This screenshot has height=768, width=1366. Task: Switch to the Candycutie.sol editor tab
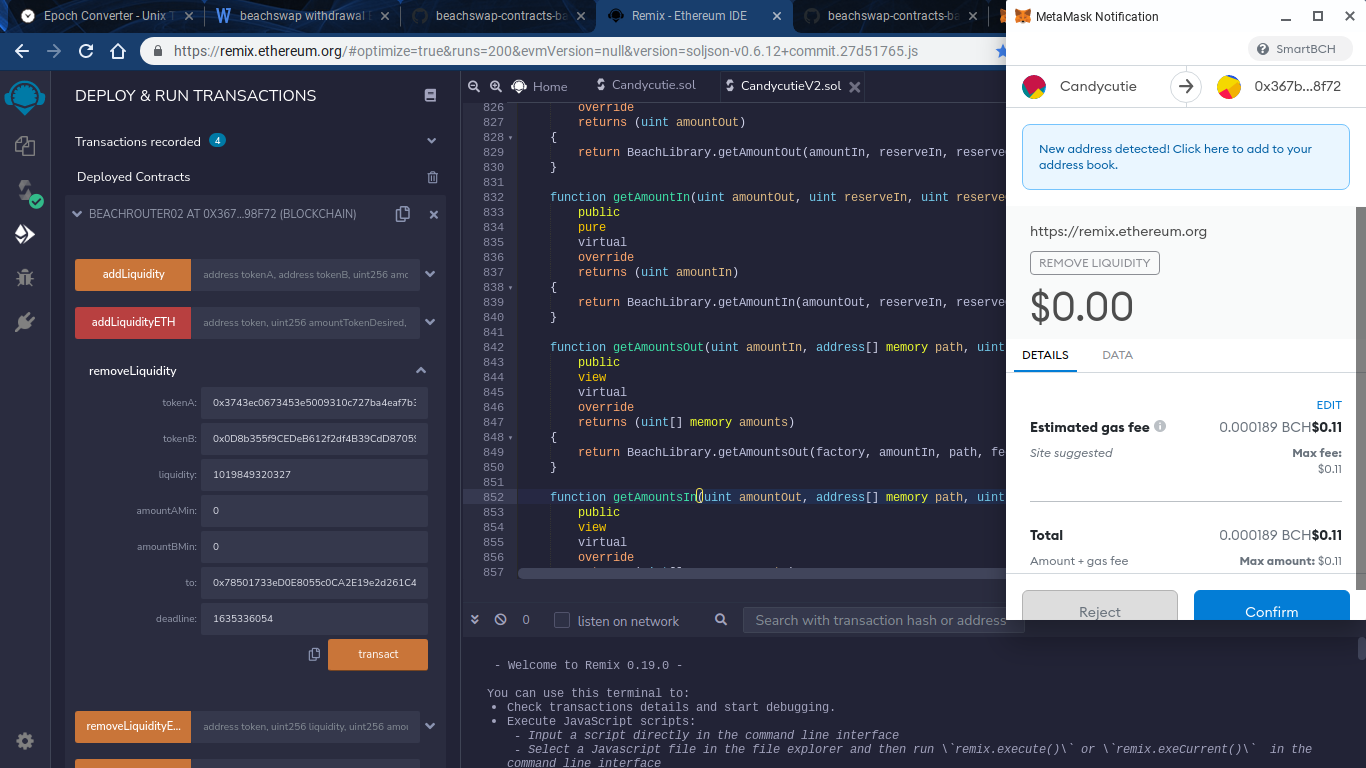pos(646,86)
